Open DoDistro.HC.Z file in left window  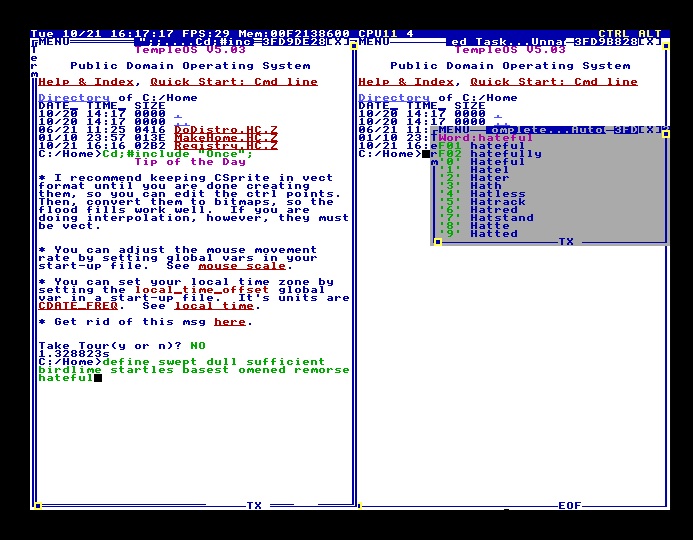coord(226,130)
